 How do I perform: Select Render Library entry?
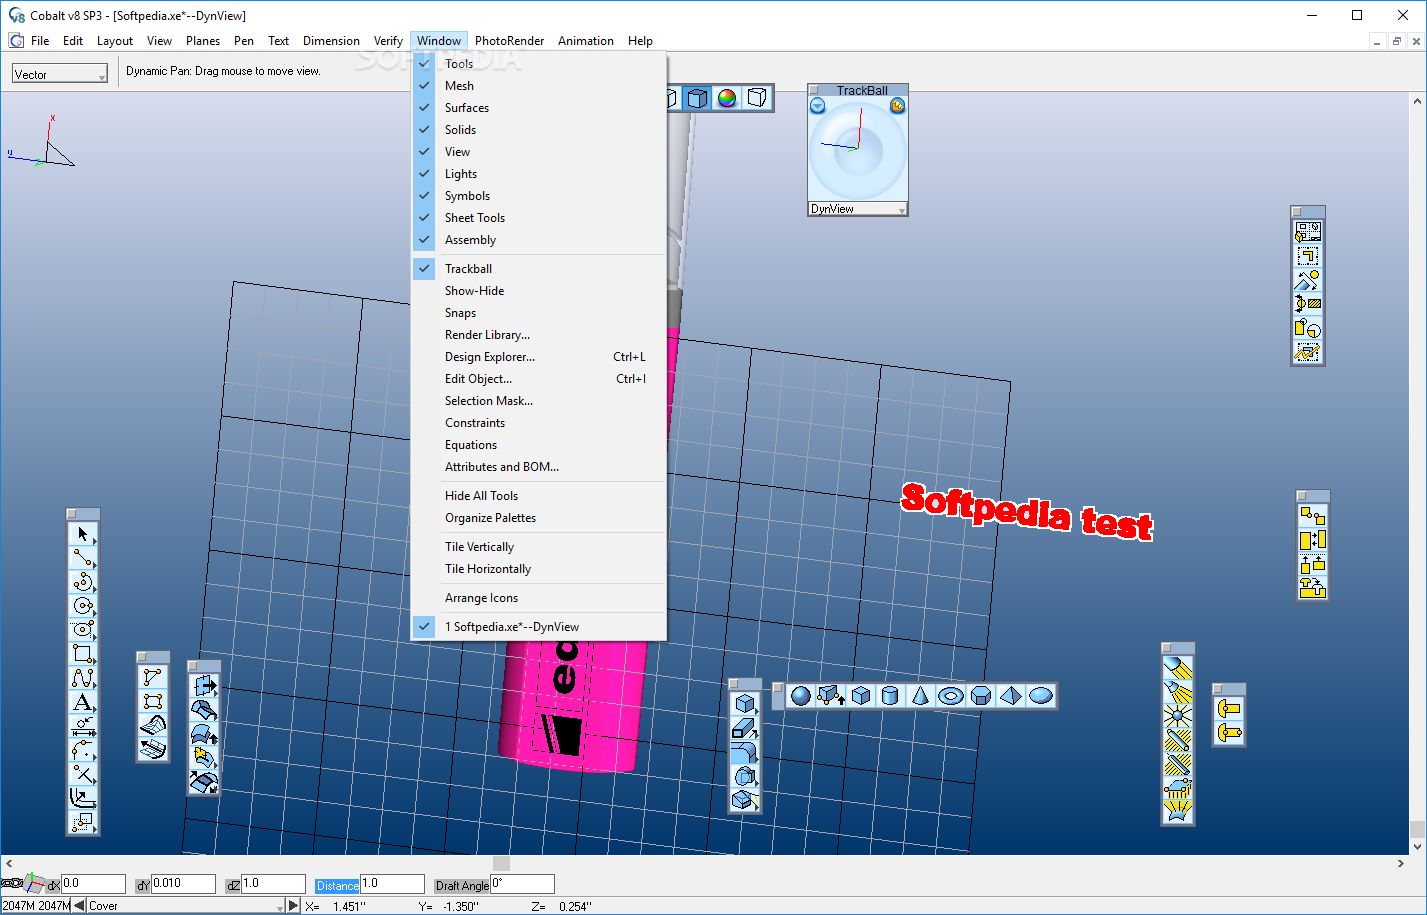(538, 335)
